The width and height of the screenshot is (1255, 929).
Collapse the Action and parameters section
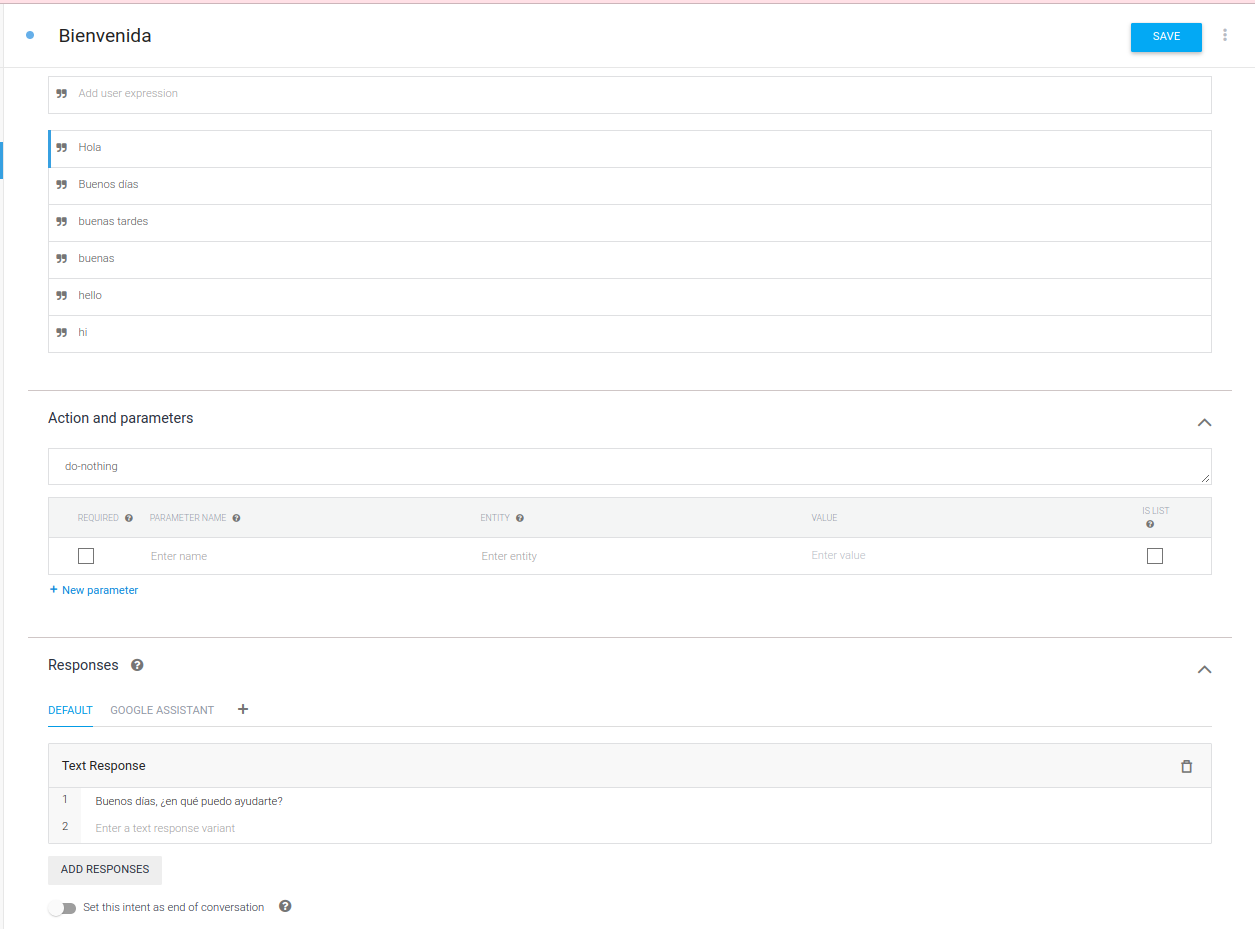tap(1204, 422)
